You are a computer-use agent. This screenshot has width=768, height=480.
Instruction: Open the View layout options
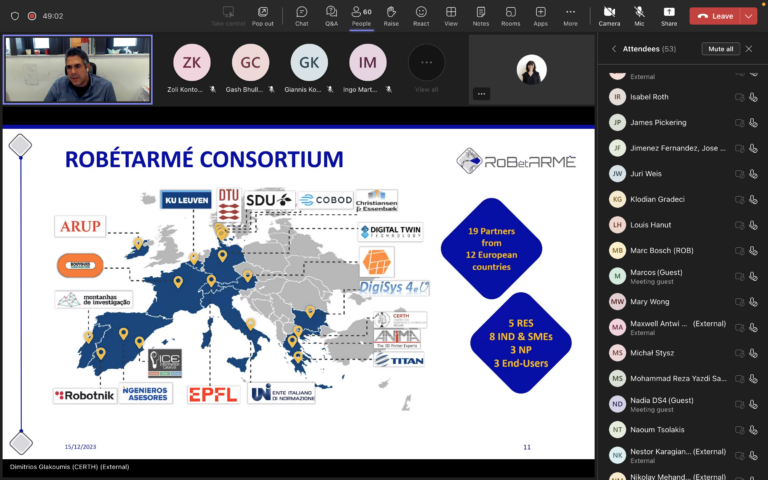451,16
